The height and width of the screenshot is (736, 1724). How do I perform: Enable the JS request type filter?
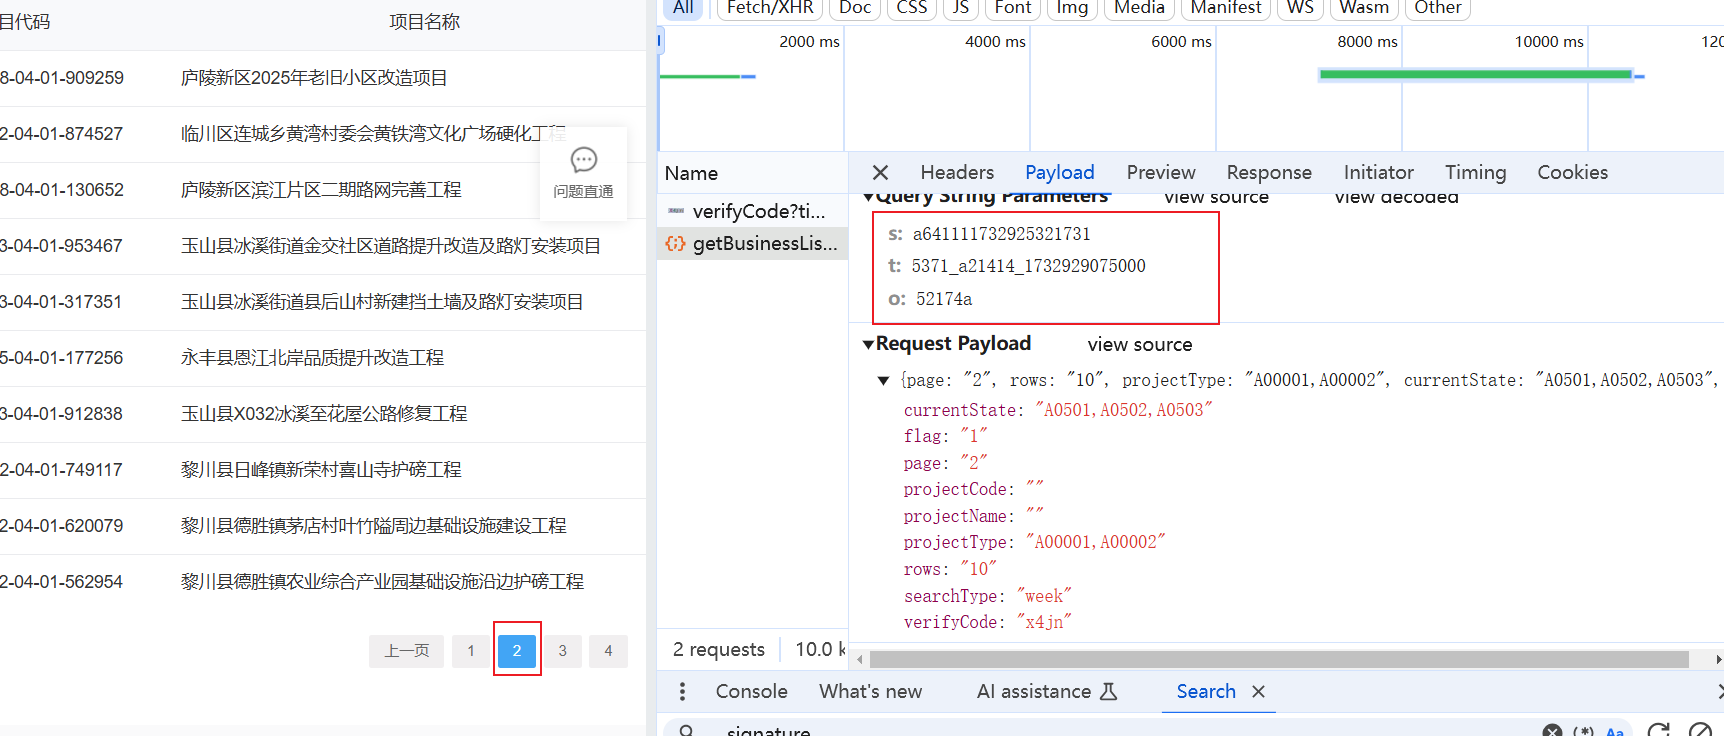[960, 8]
